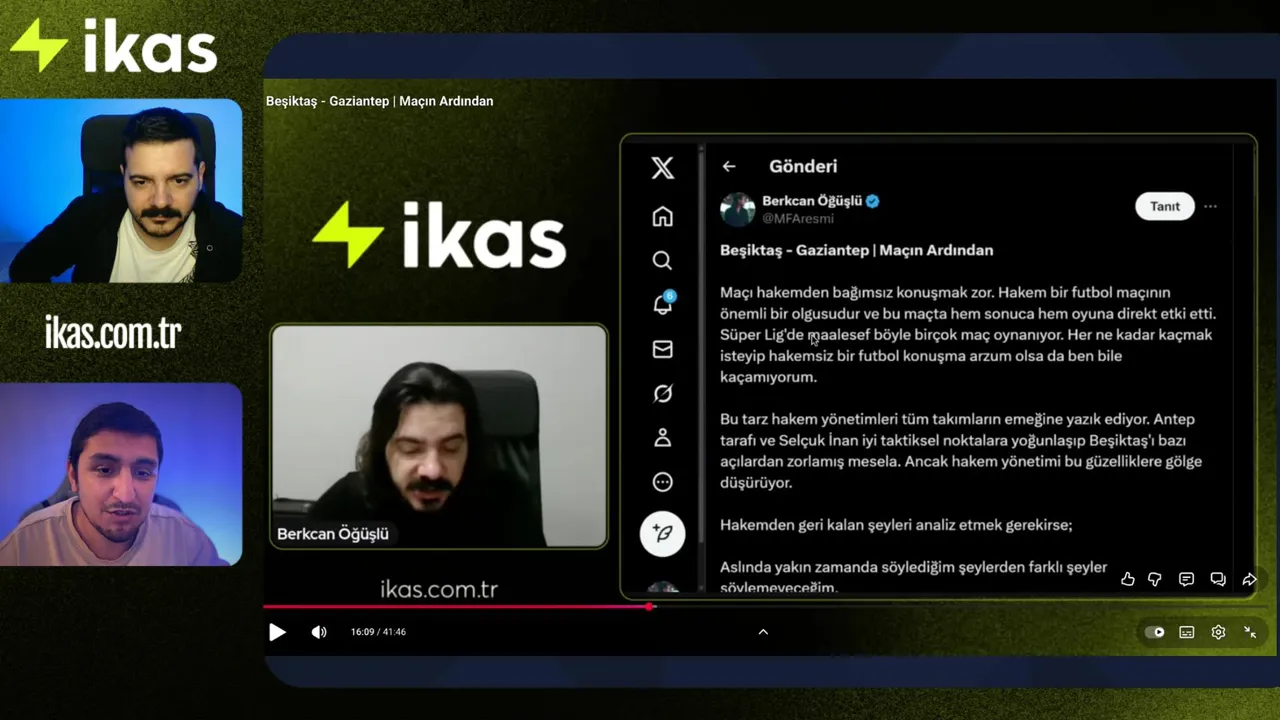Click the thumbs up like icon
The image size is (1280, 720).
[1128, 579]
